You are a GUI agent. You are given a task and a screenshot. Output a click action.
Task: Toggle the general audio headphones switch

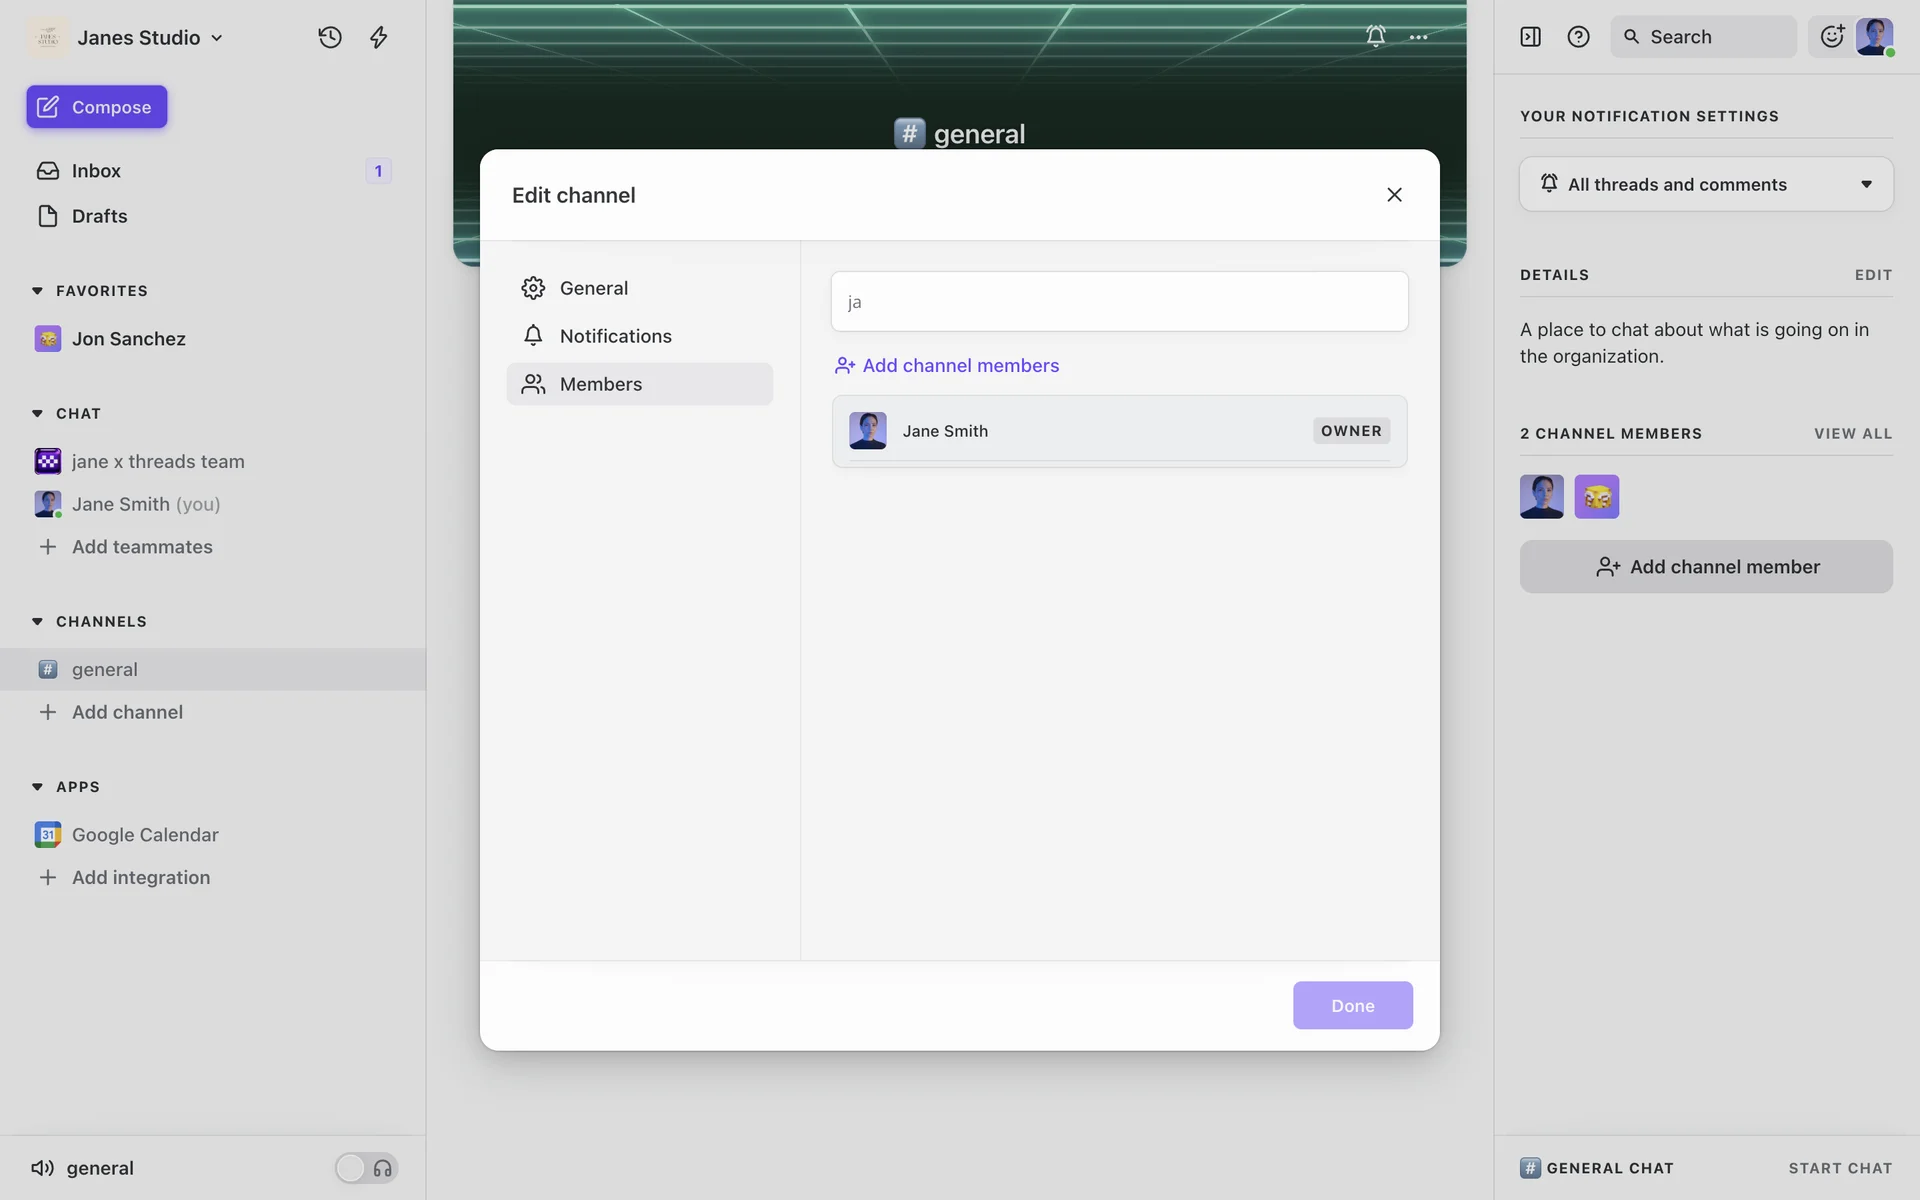[366, 1168]
